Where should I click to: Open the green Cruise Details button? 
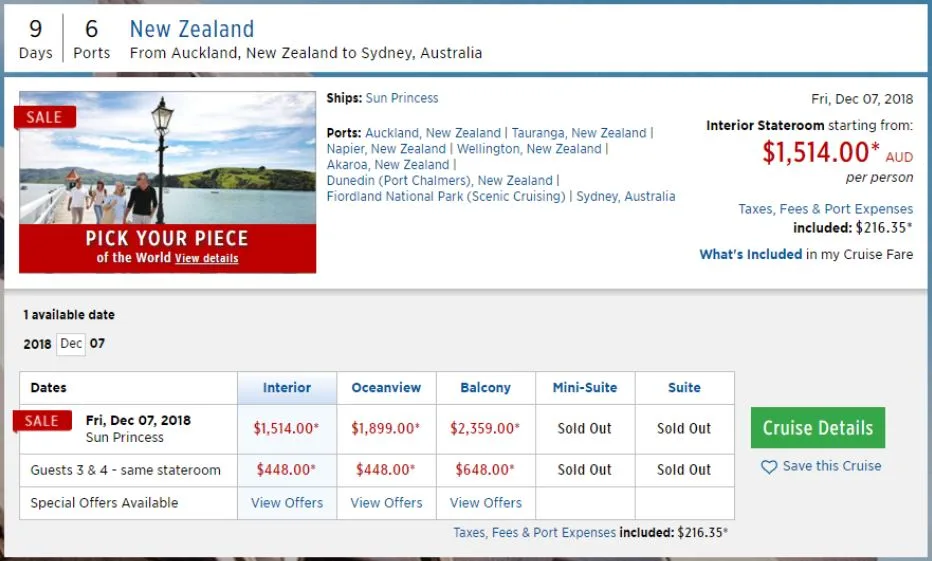[818, 428]
